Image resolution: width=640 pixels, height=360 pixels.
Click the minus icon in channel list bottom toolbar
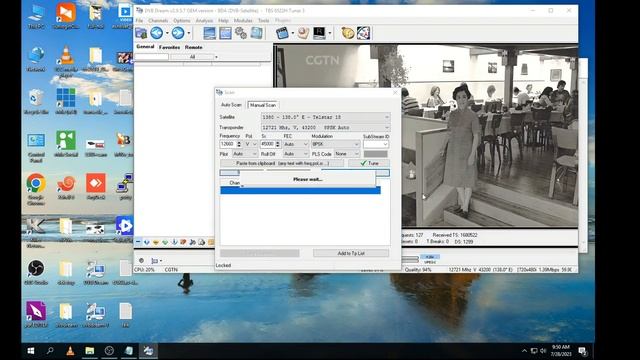[138, 242]
